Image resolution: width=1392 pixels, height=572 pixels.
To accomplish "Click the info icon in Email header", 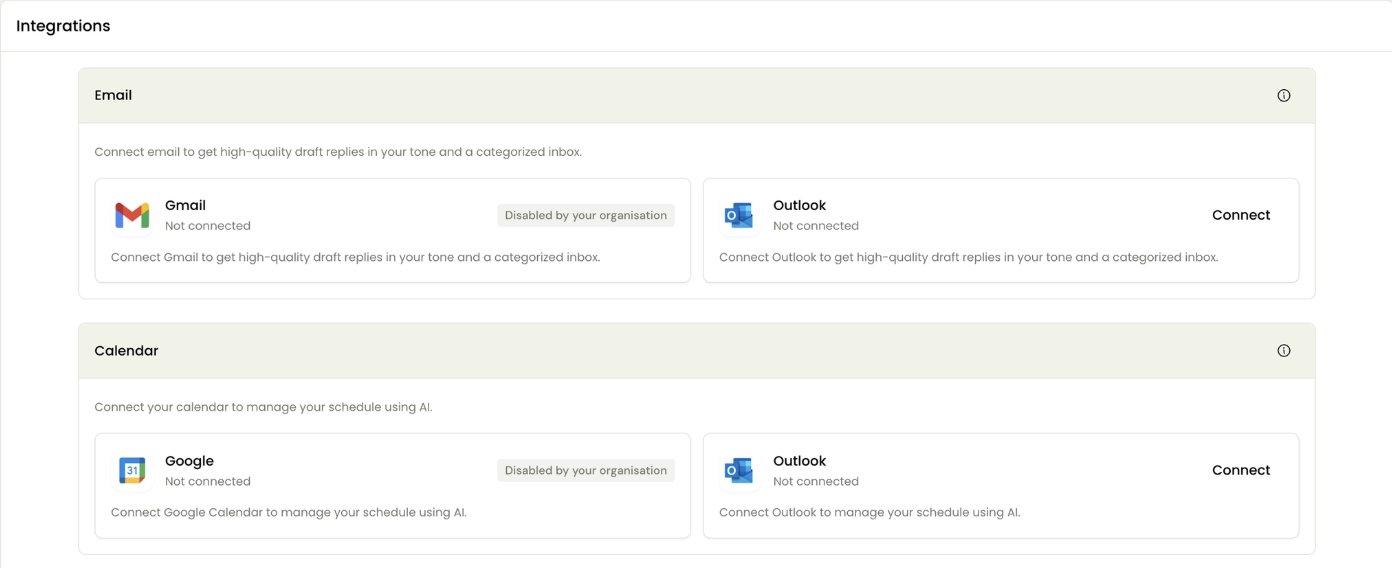I will point(1284,96).
